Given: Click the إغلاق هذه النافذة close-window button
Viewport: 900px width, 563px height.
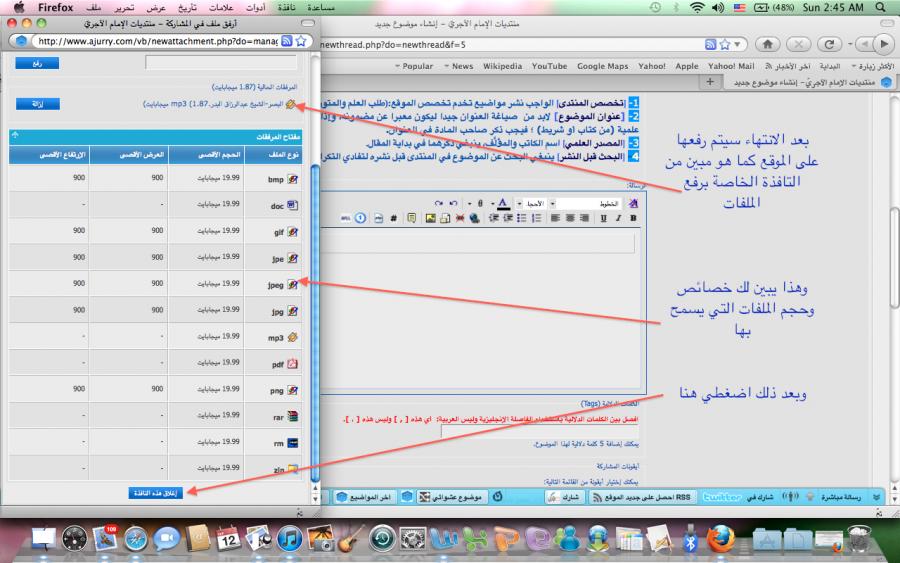Looking at the screenshot, I should tap(160, 492).
